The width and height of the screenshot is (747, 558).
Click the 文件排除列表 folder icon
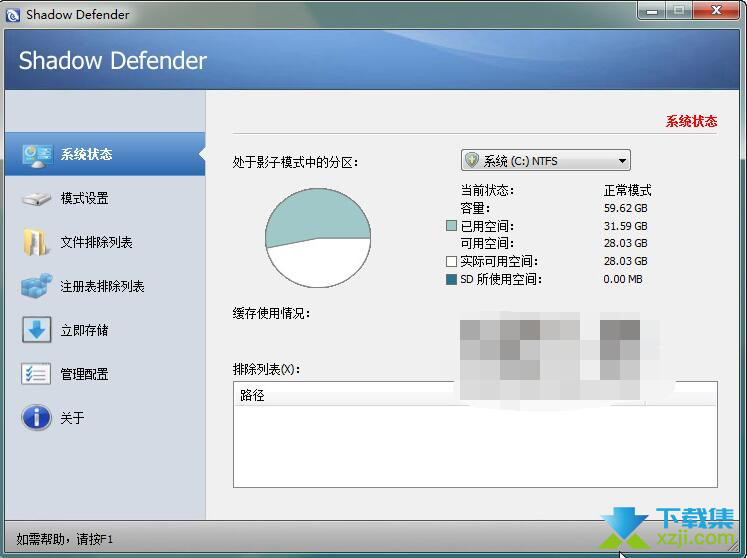pyautogui.click(x=36, y=242)
